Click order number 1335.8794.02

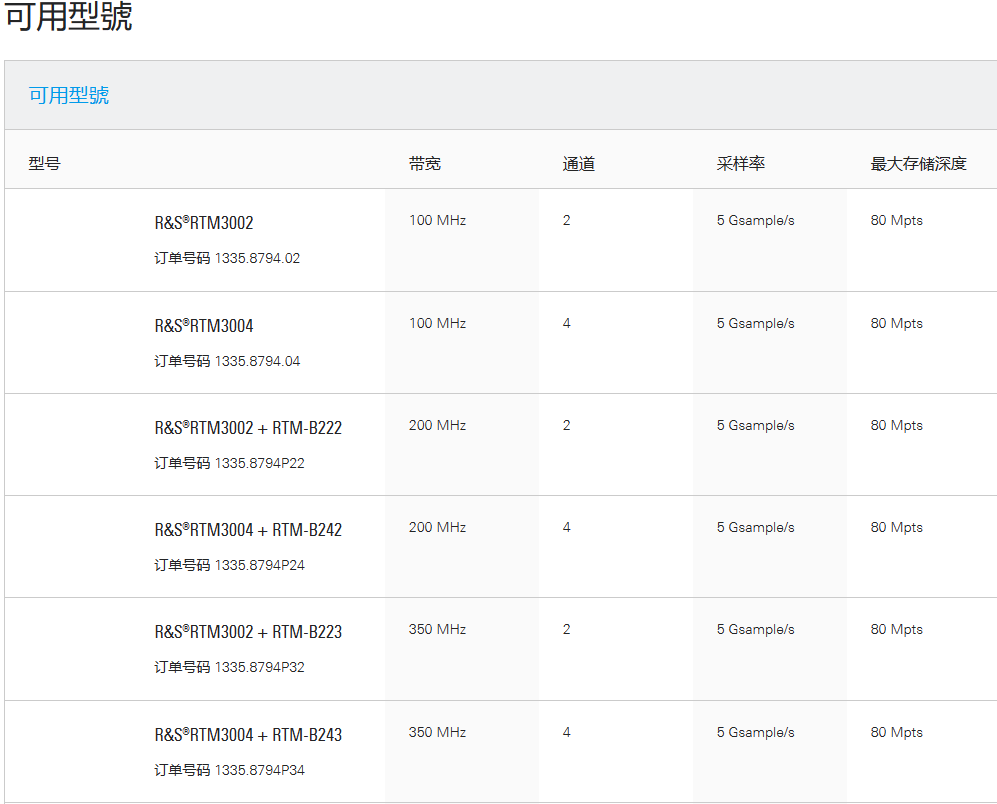257,258
